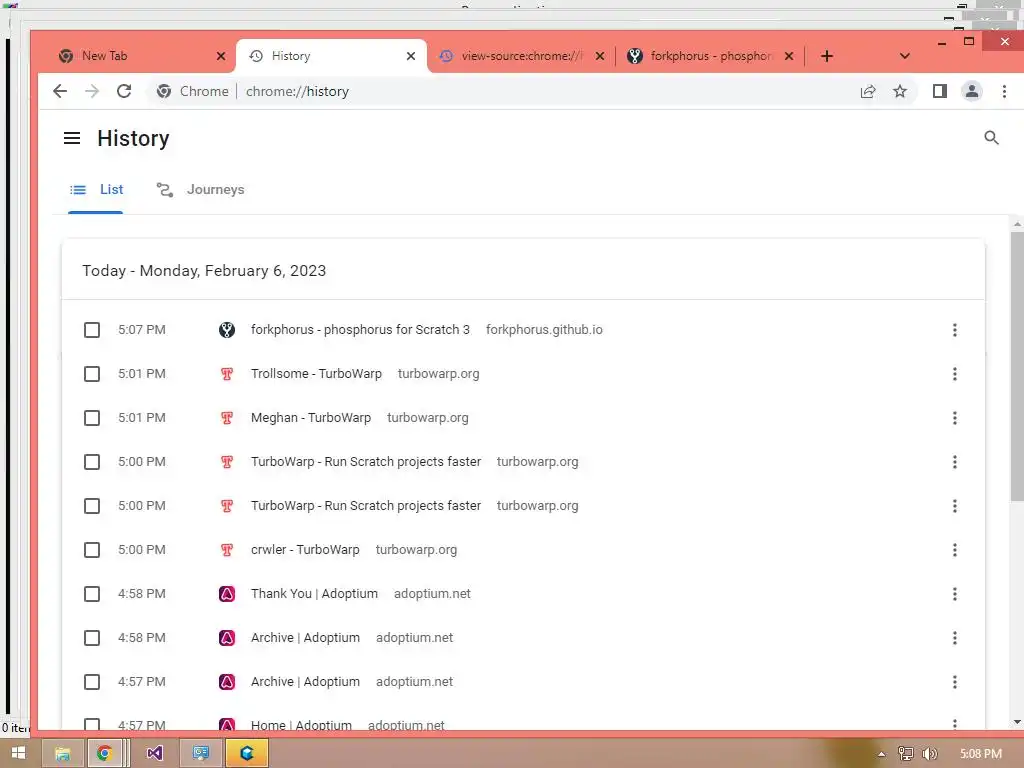This screenshot has height=768, width=1024.
Task: Open Thank You | Adoptium link
Action: [x=314, y=594]
